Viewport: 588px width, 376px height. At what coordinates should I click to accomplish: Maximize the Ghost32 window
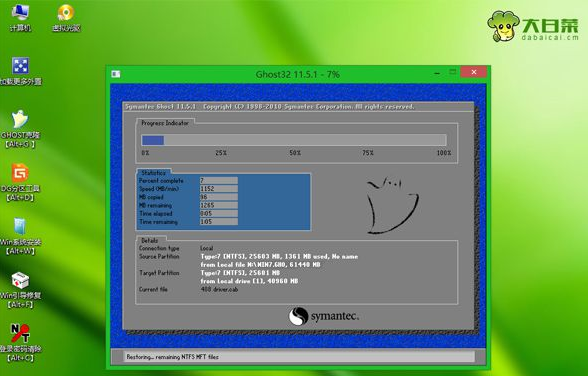point(453,72)
